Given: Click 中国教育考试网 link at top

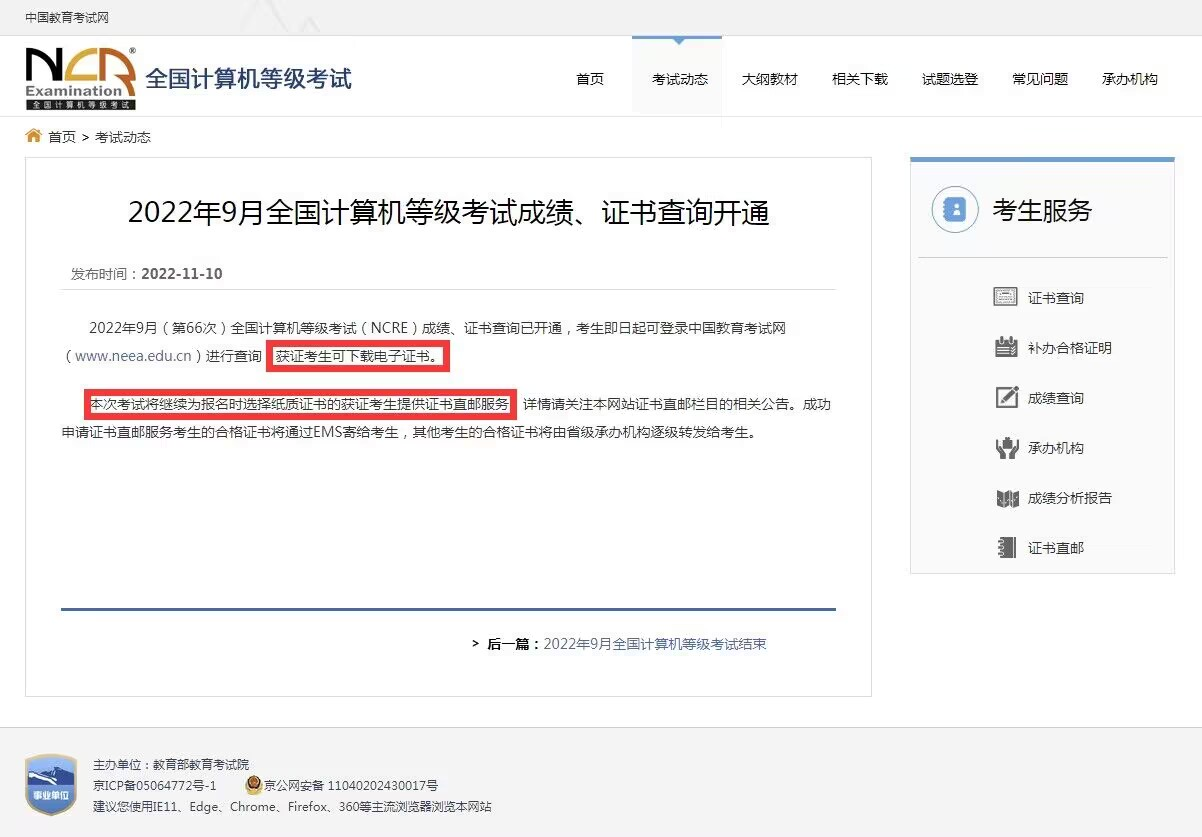Looking at the screenshot, I should pos(67,18).
